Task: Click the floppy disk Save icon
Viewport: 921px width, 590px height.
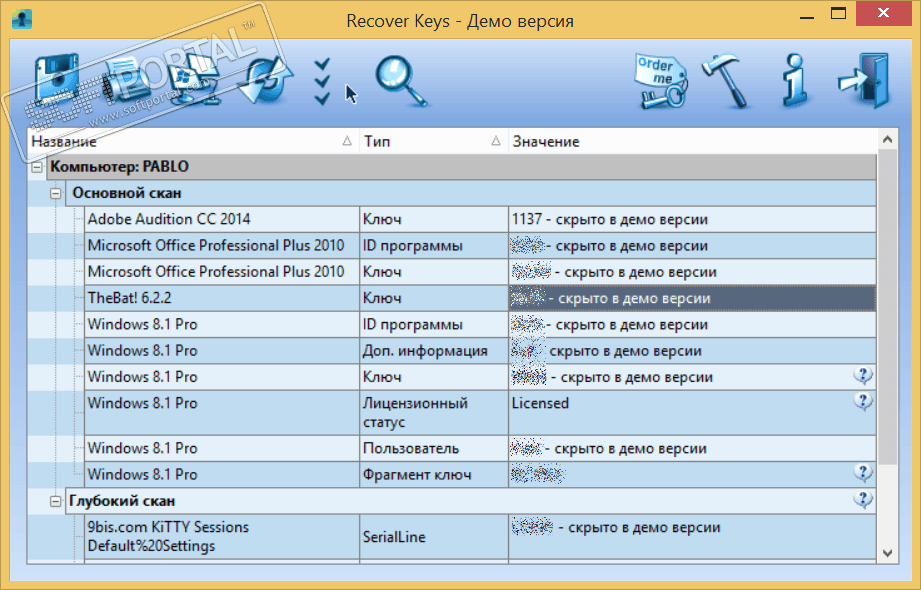Action: pos(56,81)
